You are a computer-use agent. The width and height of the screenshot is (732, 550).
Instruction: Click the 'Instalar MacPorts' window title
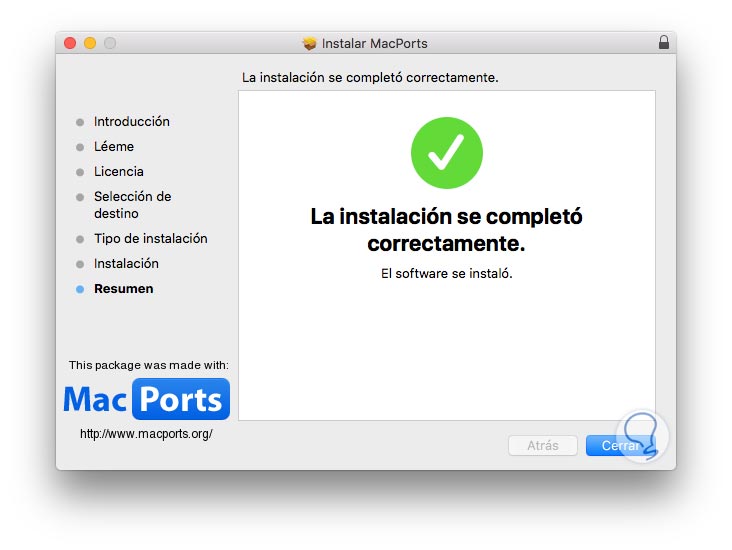pyautogui.click(x=374, y=43)
